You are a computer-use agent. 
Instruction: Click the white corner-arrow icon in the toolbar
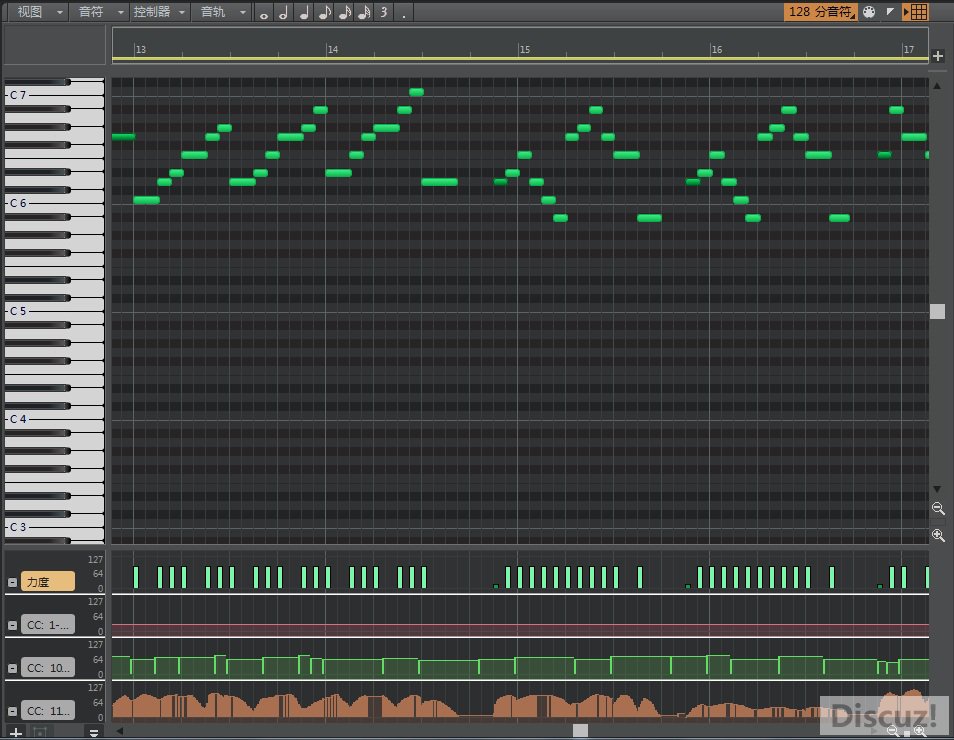coord(890,11)
